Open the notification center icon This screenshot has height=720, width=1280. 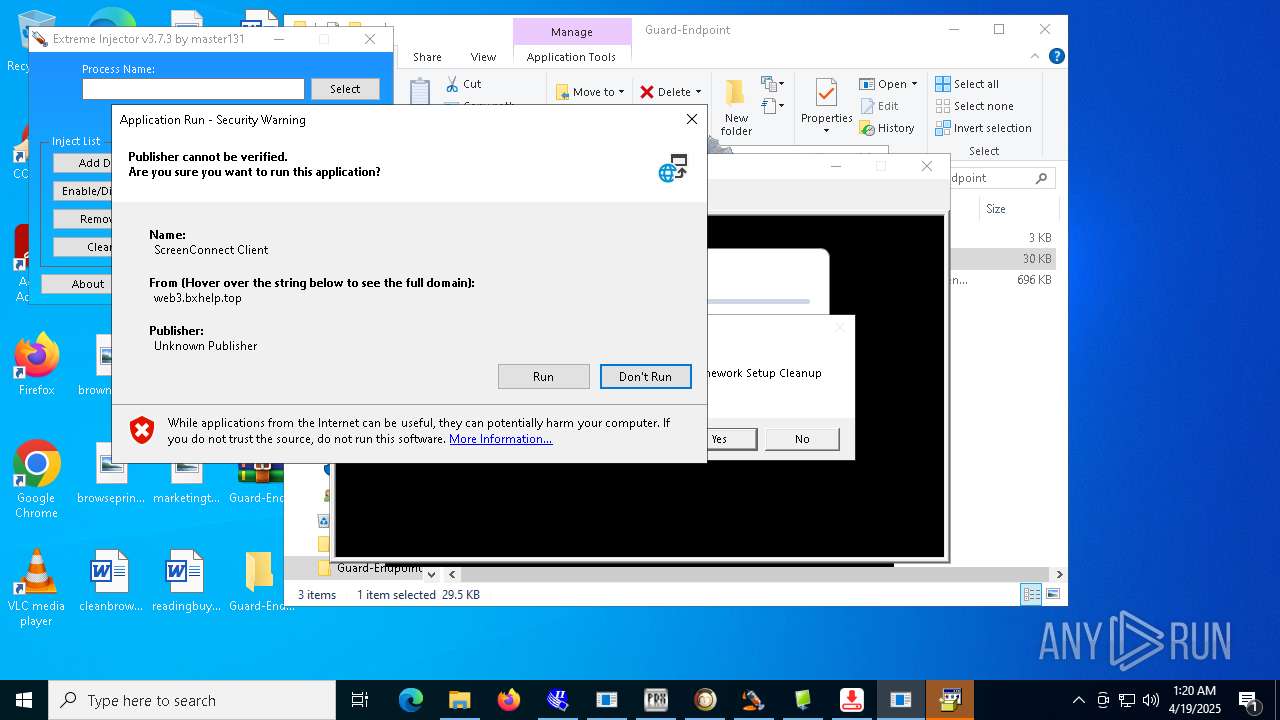(1248, 700)
